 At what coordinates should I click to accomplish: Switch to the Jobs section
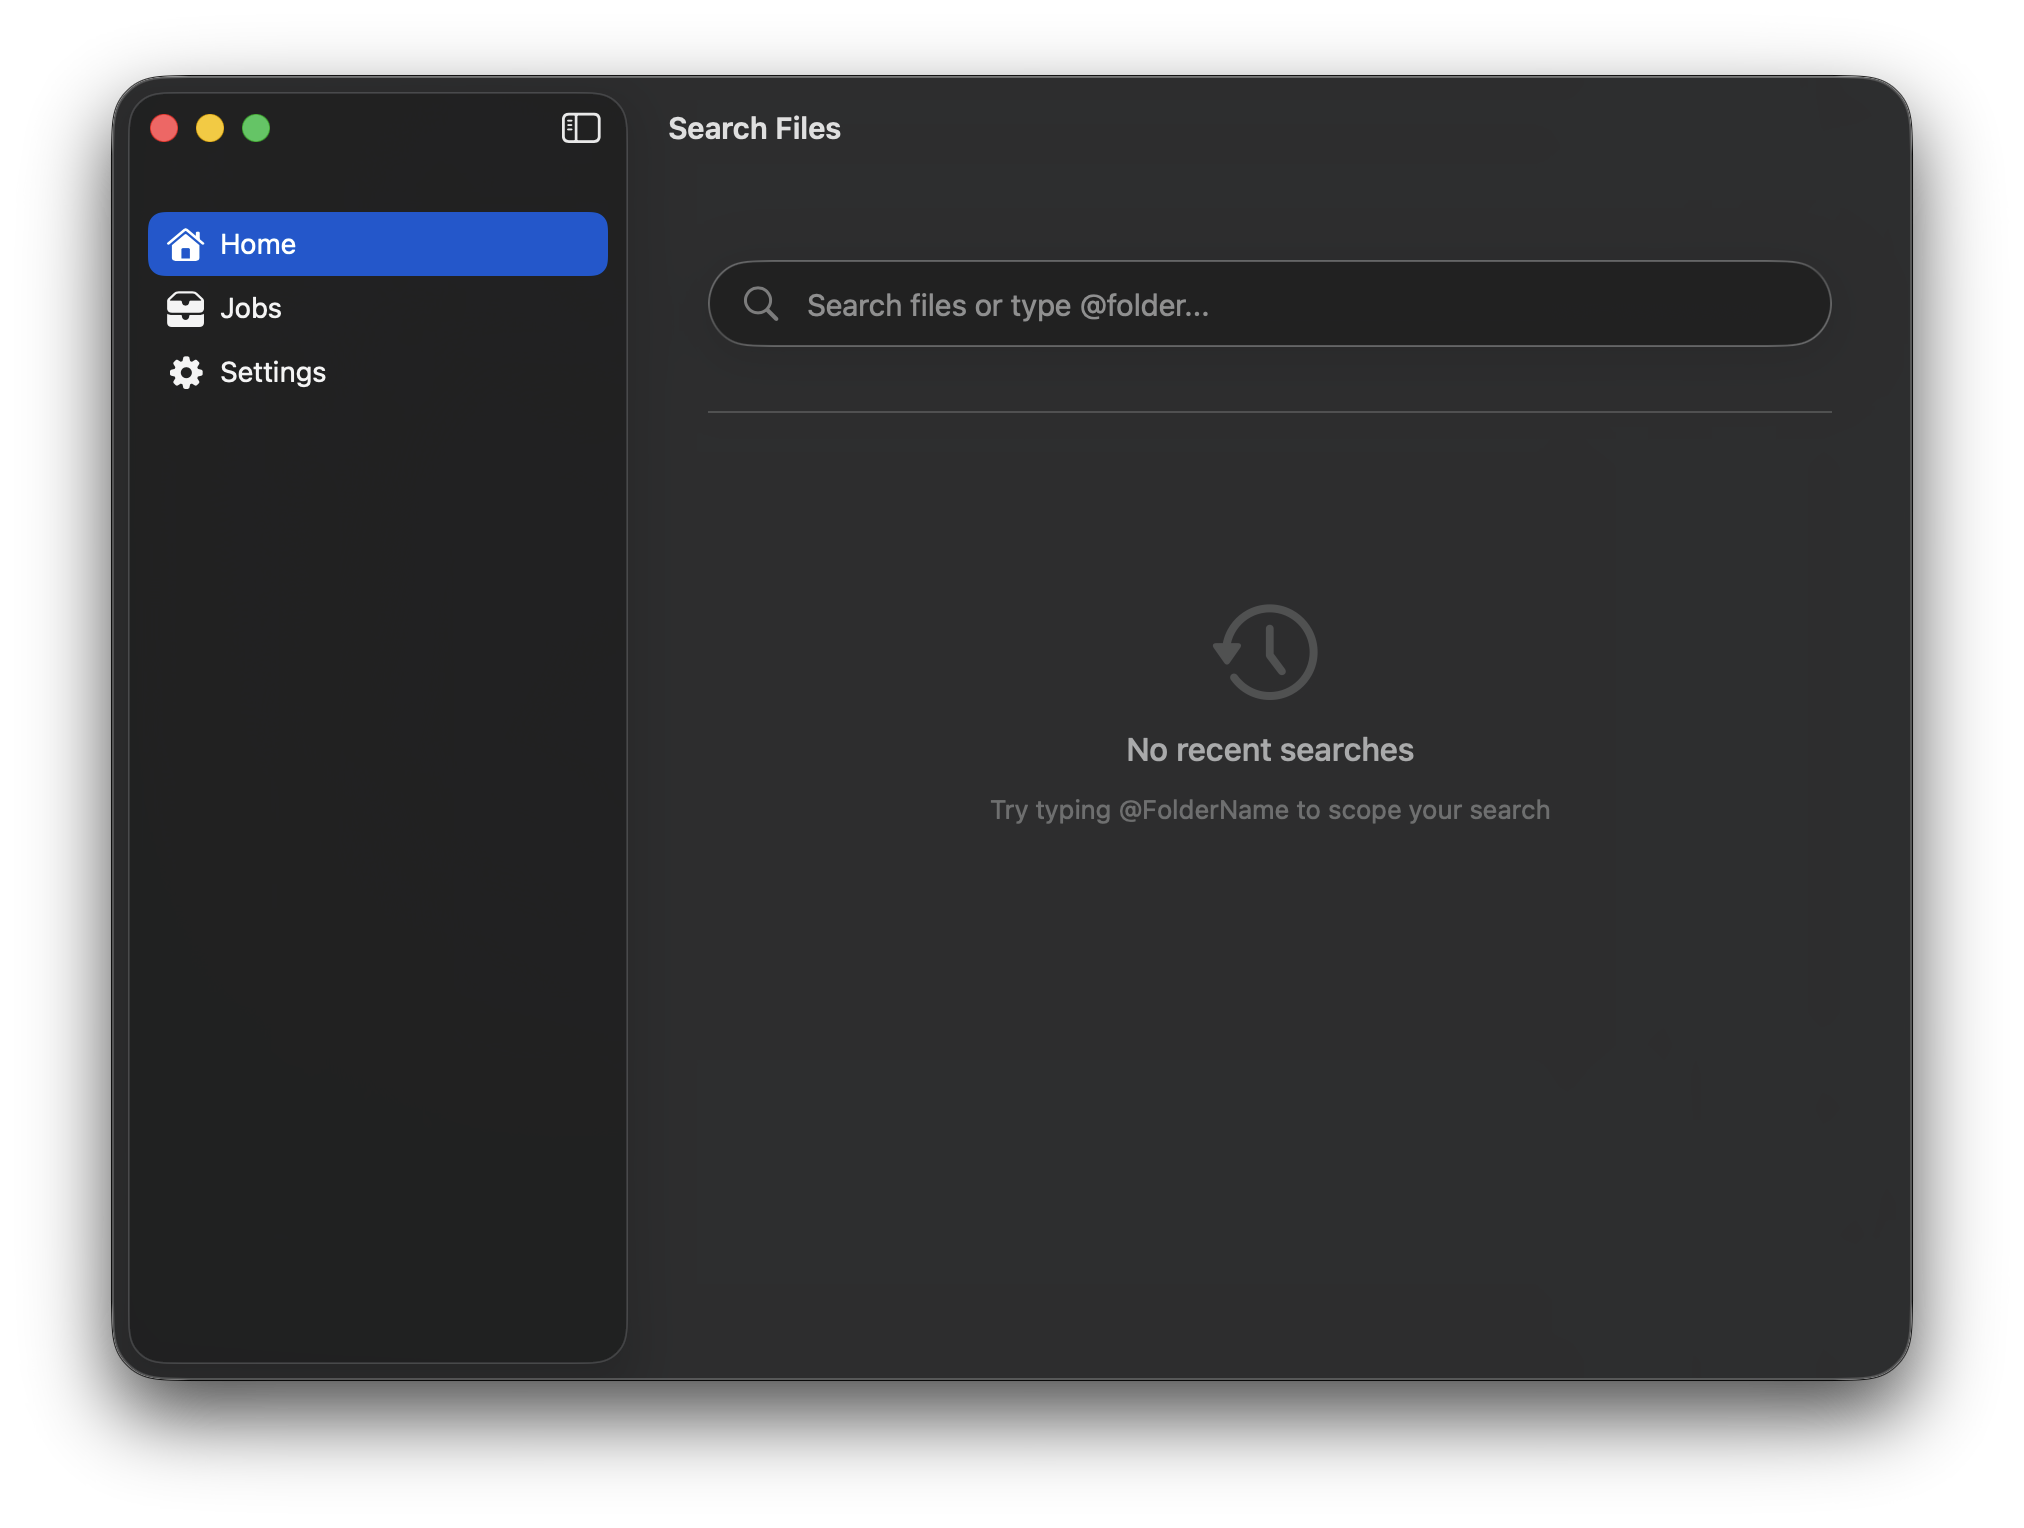coord(250,308)
